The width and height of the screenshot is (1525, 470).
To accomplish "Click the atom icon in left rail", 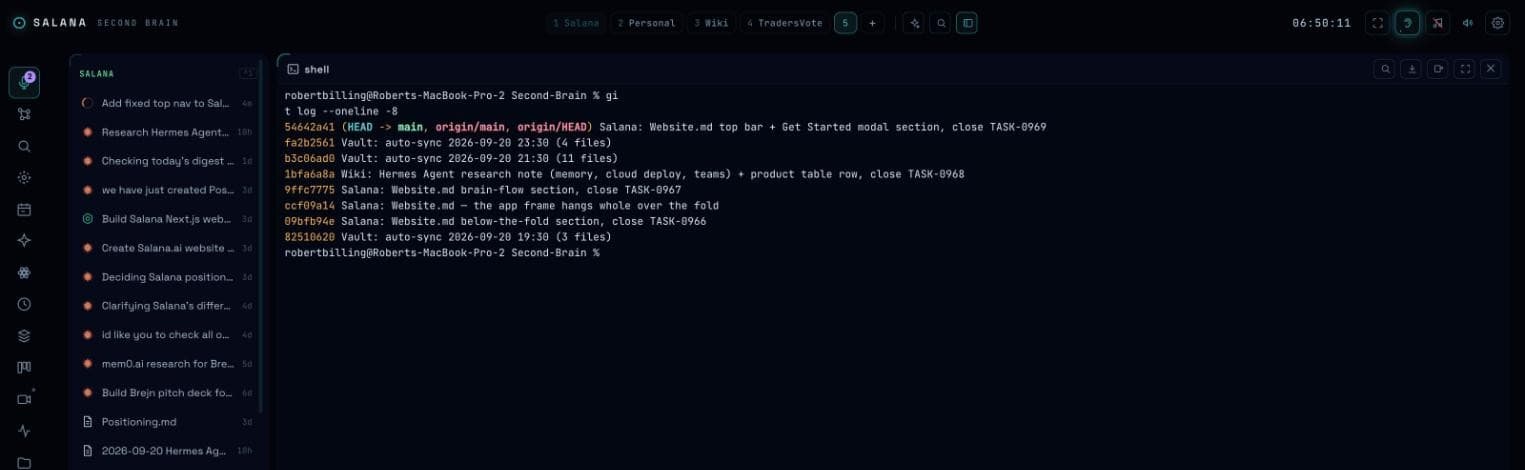I will tap(24, 272).
